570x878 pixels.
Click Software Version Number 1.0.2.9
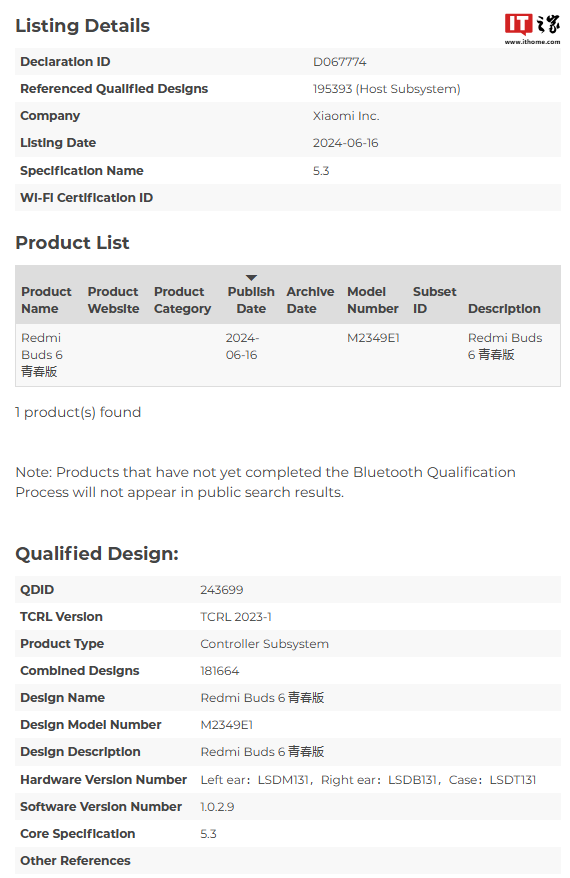217,807
